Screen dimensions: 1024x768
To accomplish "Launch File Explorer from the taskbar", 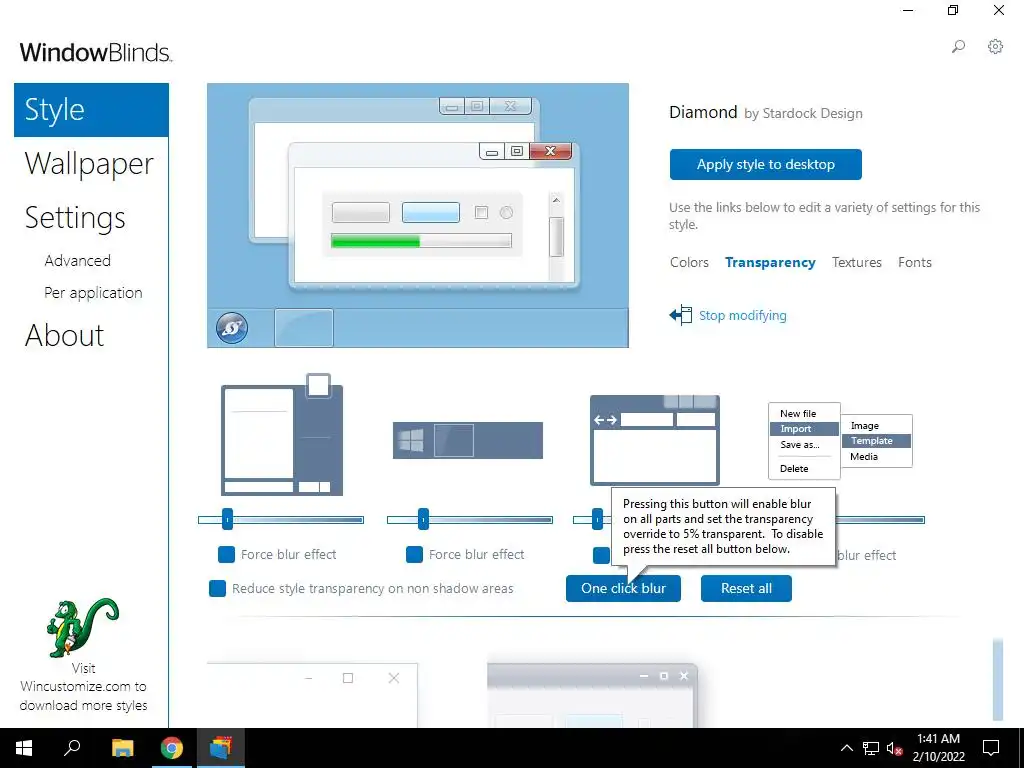I will tap(122, 748).
